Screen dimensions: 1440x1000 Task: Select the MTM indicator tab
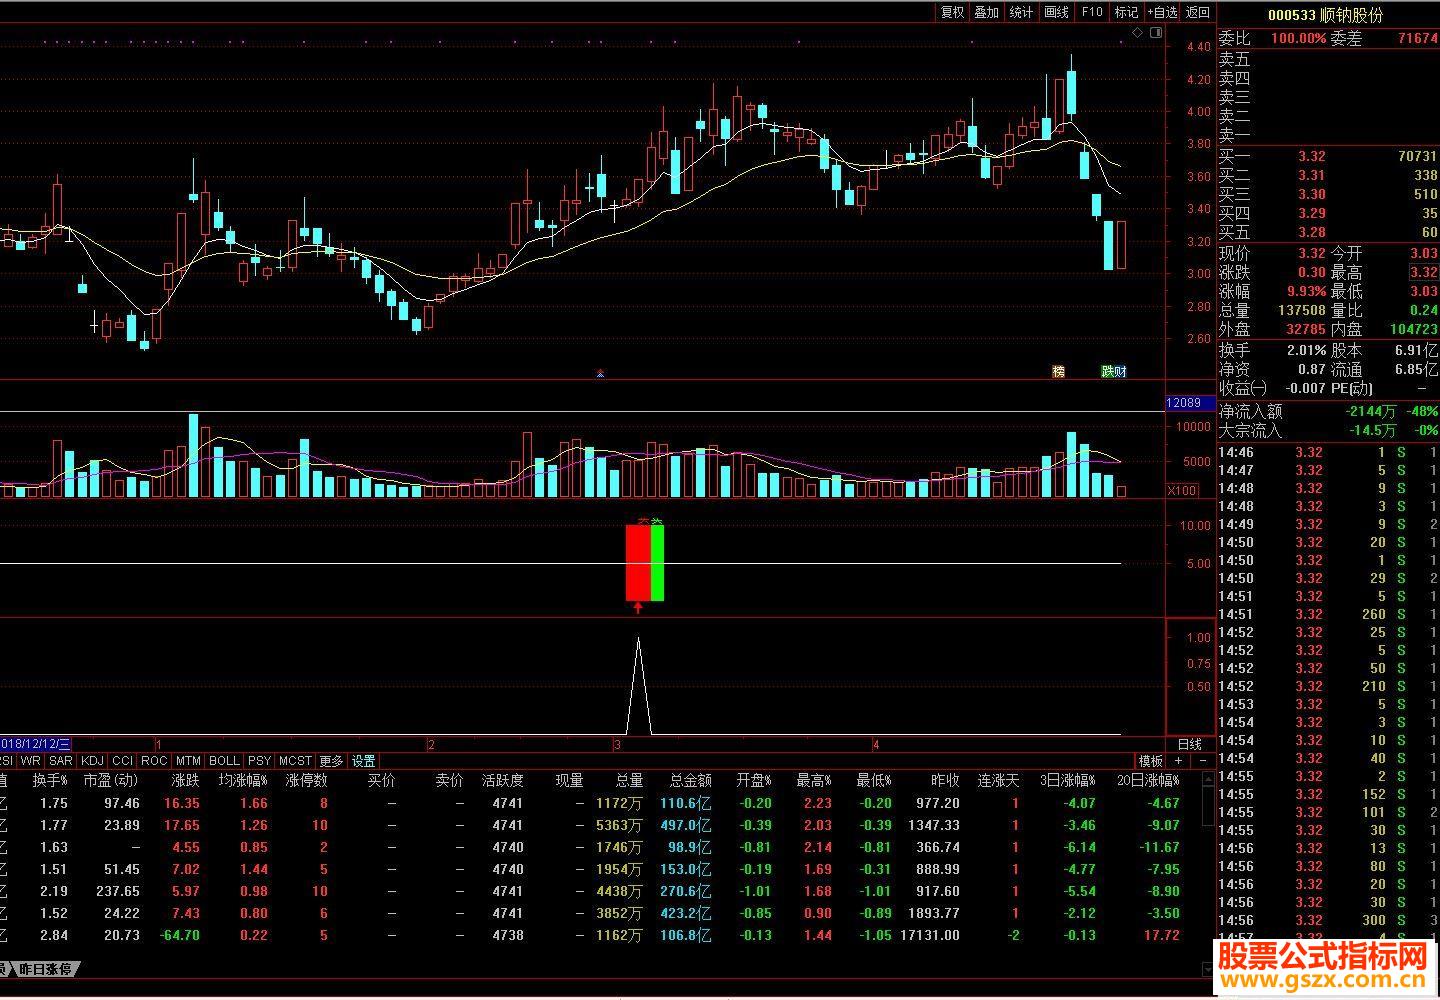[x=189, y=761]
